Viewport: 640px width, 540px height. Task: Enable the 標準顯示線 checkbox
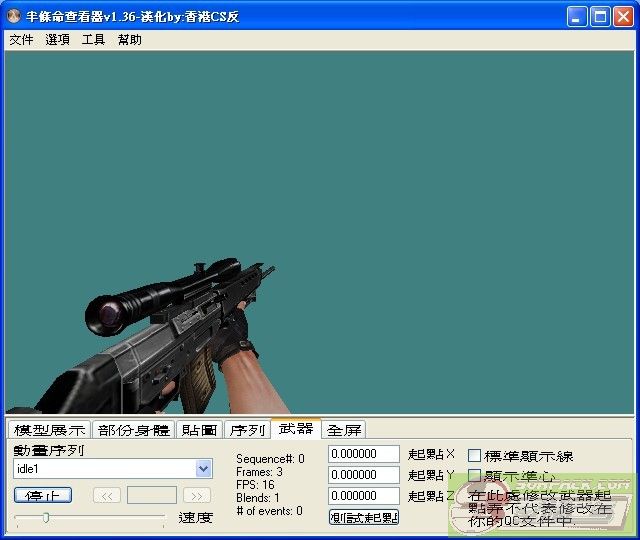point(475,456)
